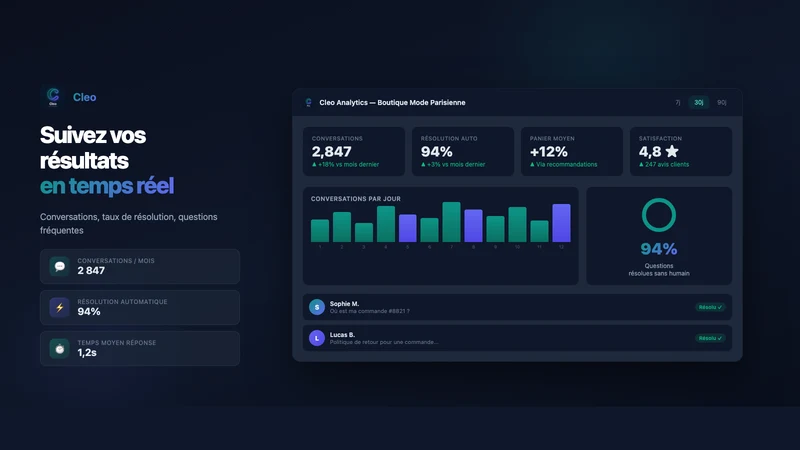Click the green bar for day 4
The height and width of the screenshot is (450, 800).
[x=386, y=224]
